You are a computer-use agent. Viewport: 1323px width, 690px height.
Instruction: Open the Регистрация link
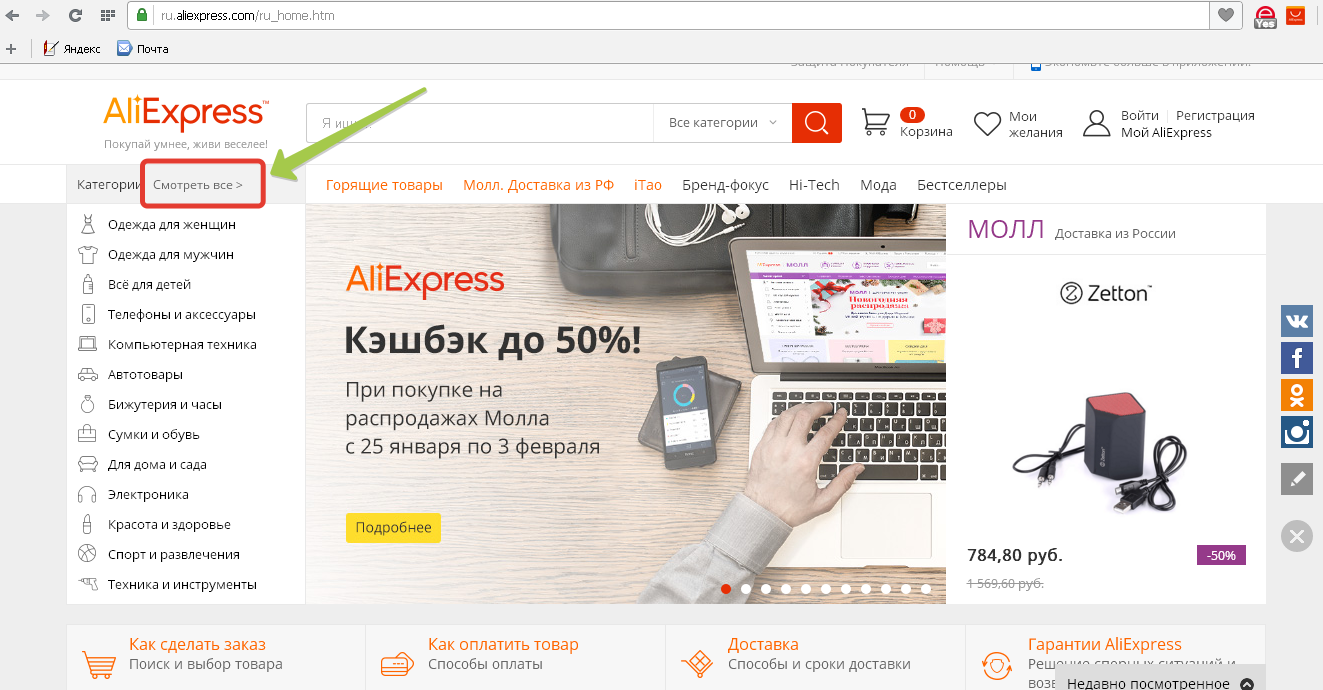tap(1215, 116)
